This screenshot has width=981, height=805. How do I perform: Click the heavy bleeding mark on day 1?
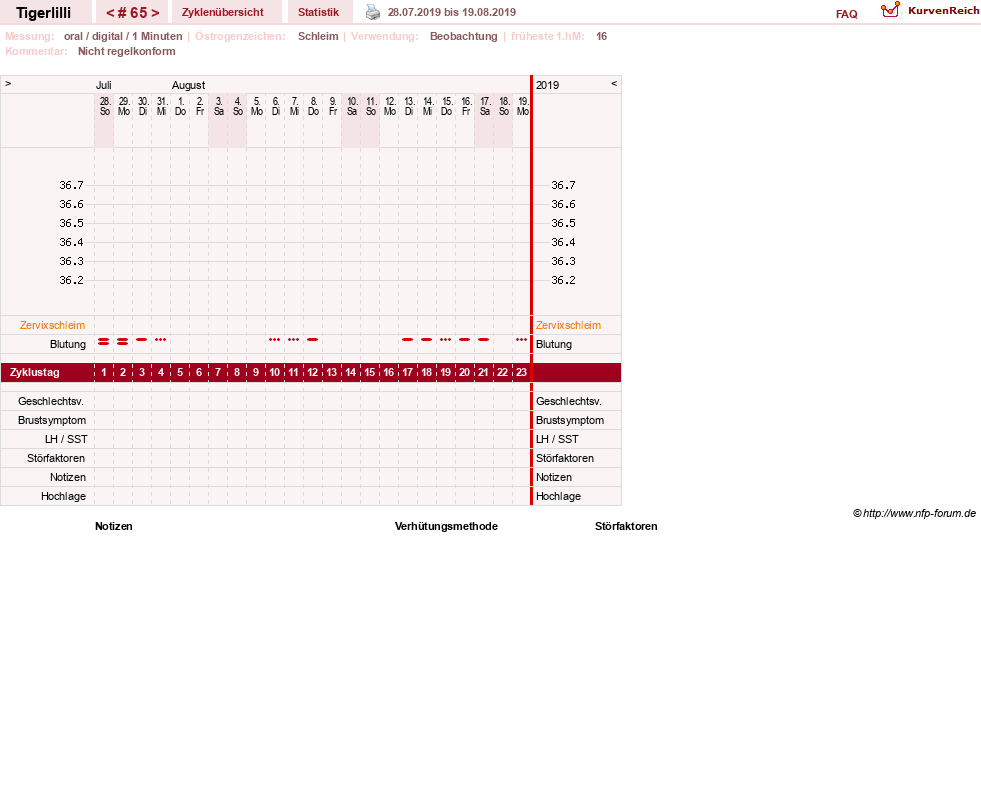click(x=104, y=341)
